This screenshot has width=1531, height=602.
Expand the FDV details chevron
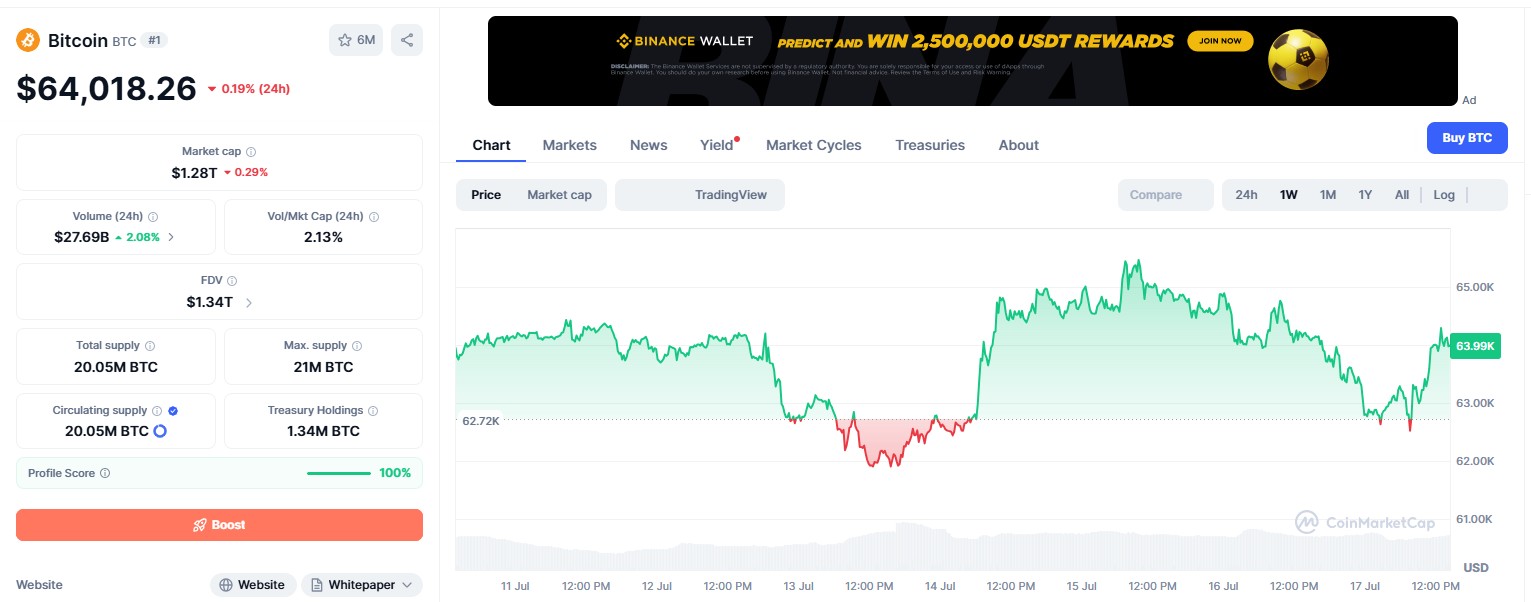point(249,302)
